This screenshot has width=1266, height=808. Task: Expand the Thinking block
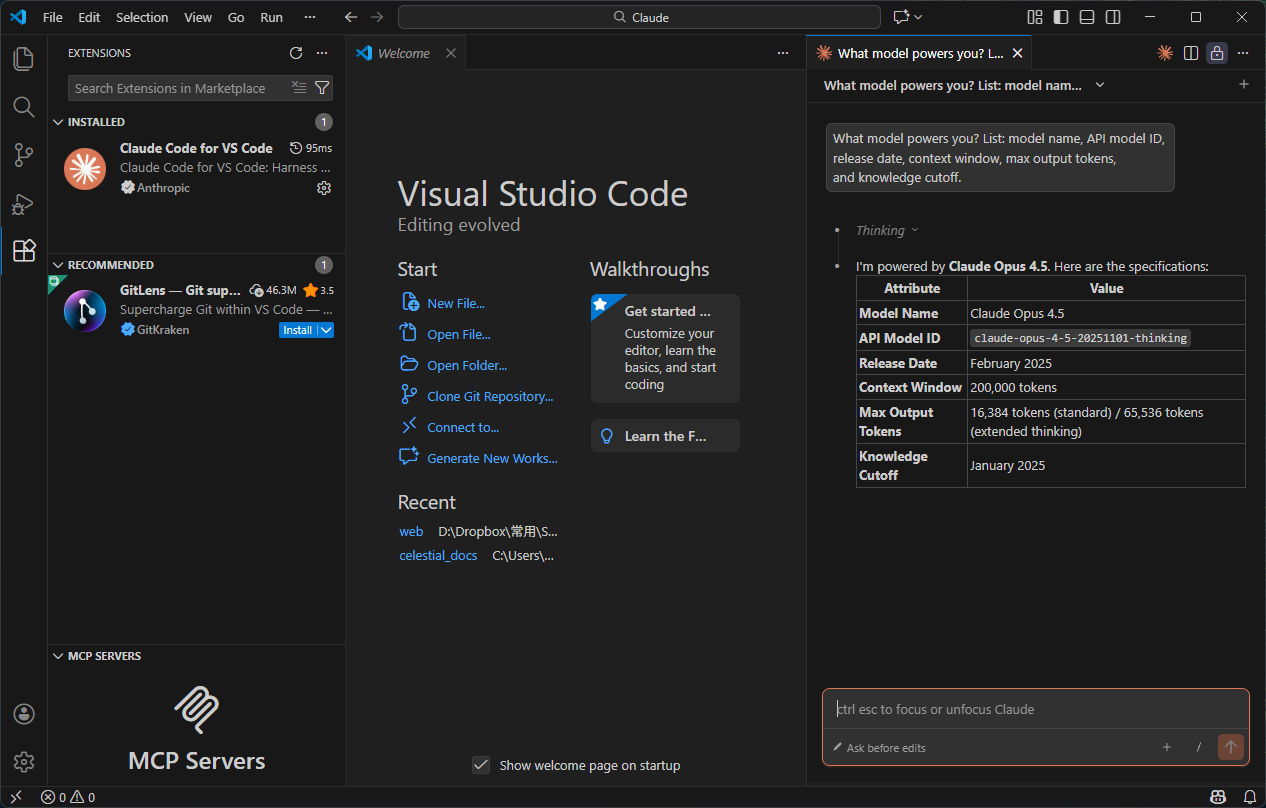point(887,230)
